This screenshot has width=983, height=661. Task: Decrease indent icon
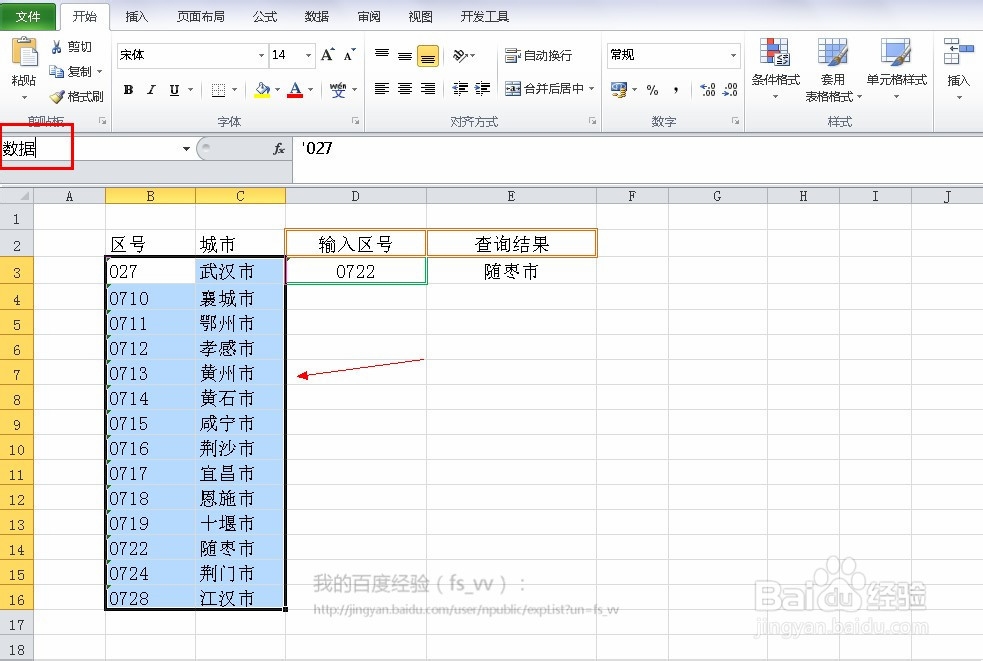coord(460,88)
